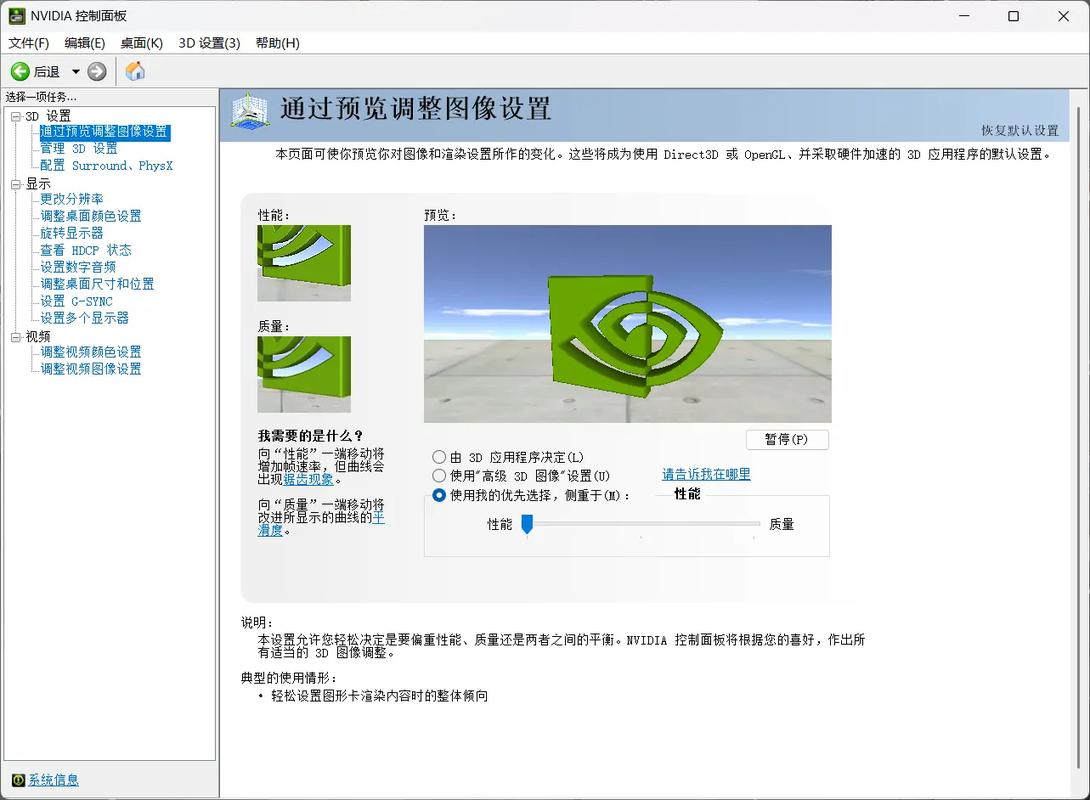
Task: Select 由 3D 应用程序决定 option
Action: point(439,456)
